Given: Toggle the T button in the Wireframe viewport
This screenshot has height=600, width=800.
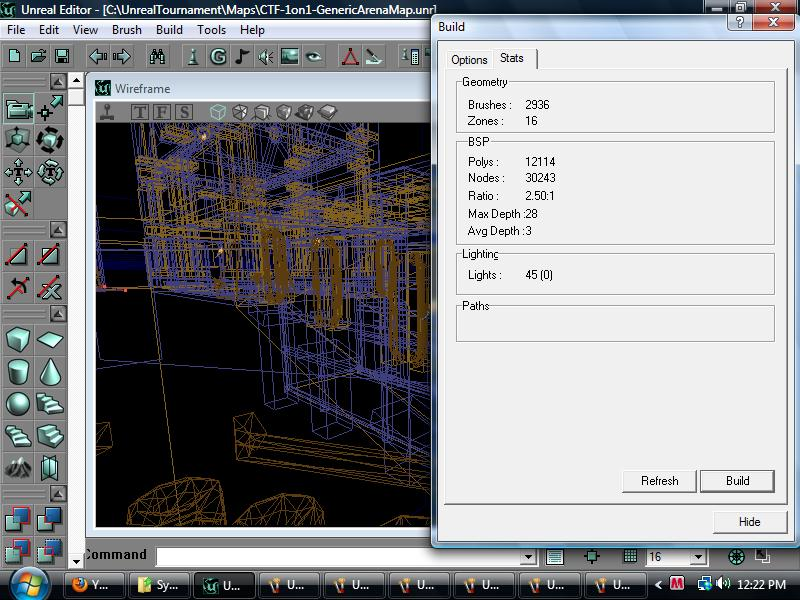Looking at the screenshot, I should coord(140,112).
